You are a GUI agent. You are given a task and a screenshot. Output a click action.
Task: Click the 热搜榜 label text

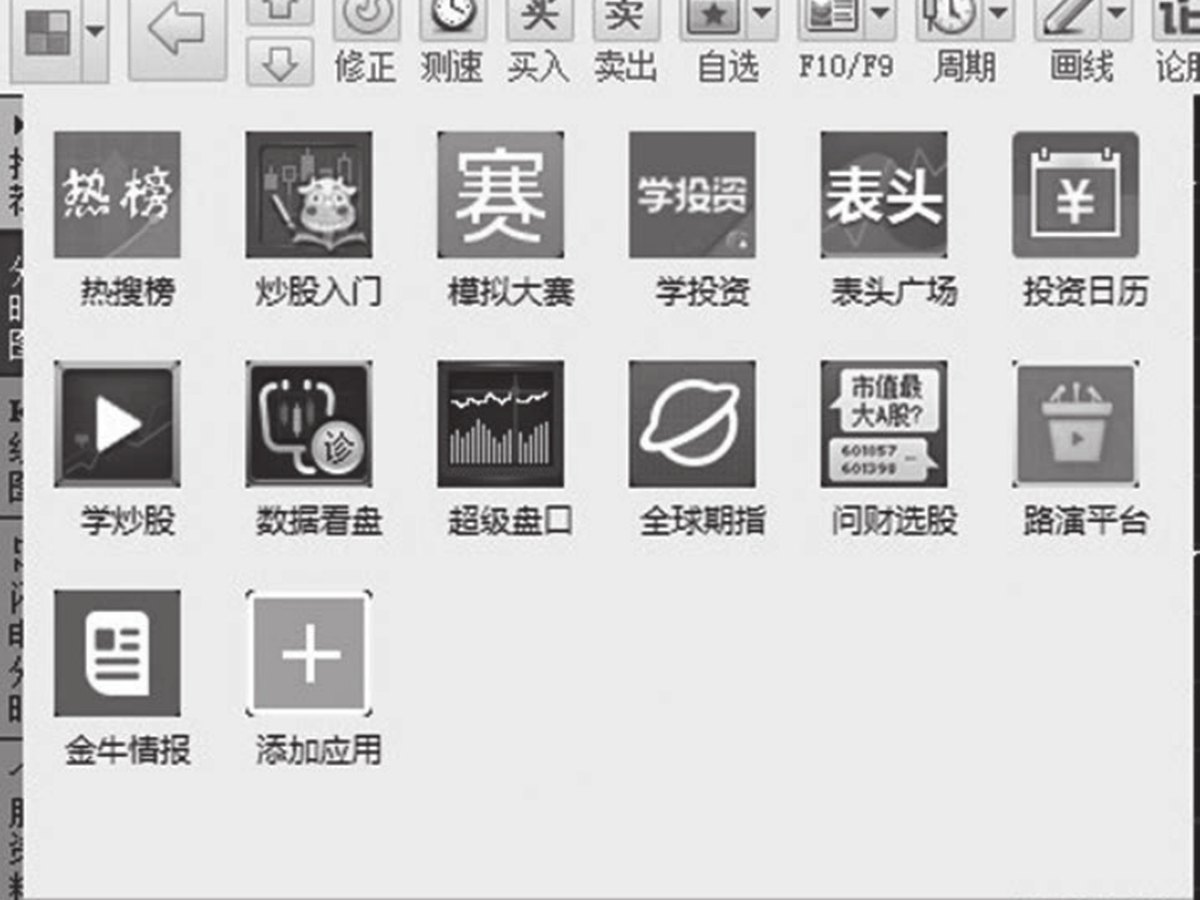[128, 292]
